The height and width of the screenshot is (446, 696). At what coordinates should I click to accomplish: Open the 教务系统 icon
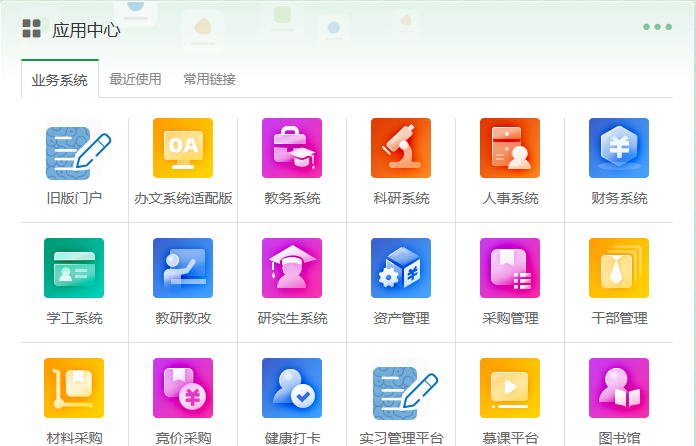pos(292,148)
